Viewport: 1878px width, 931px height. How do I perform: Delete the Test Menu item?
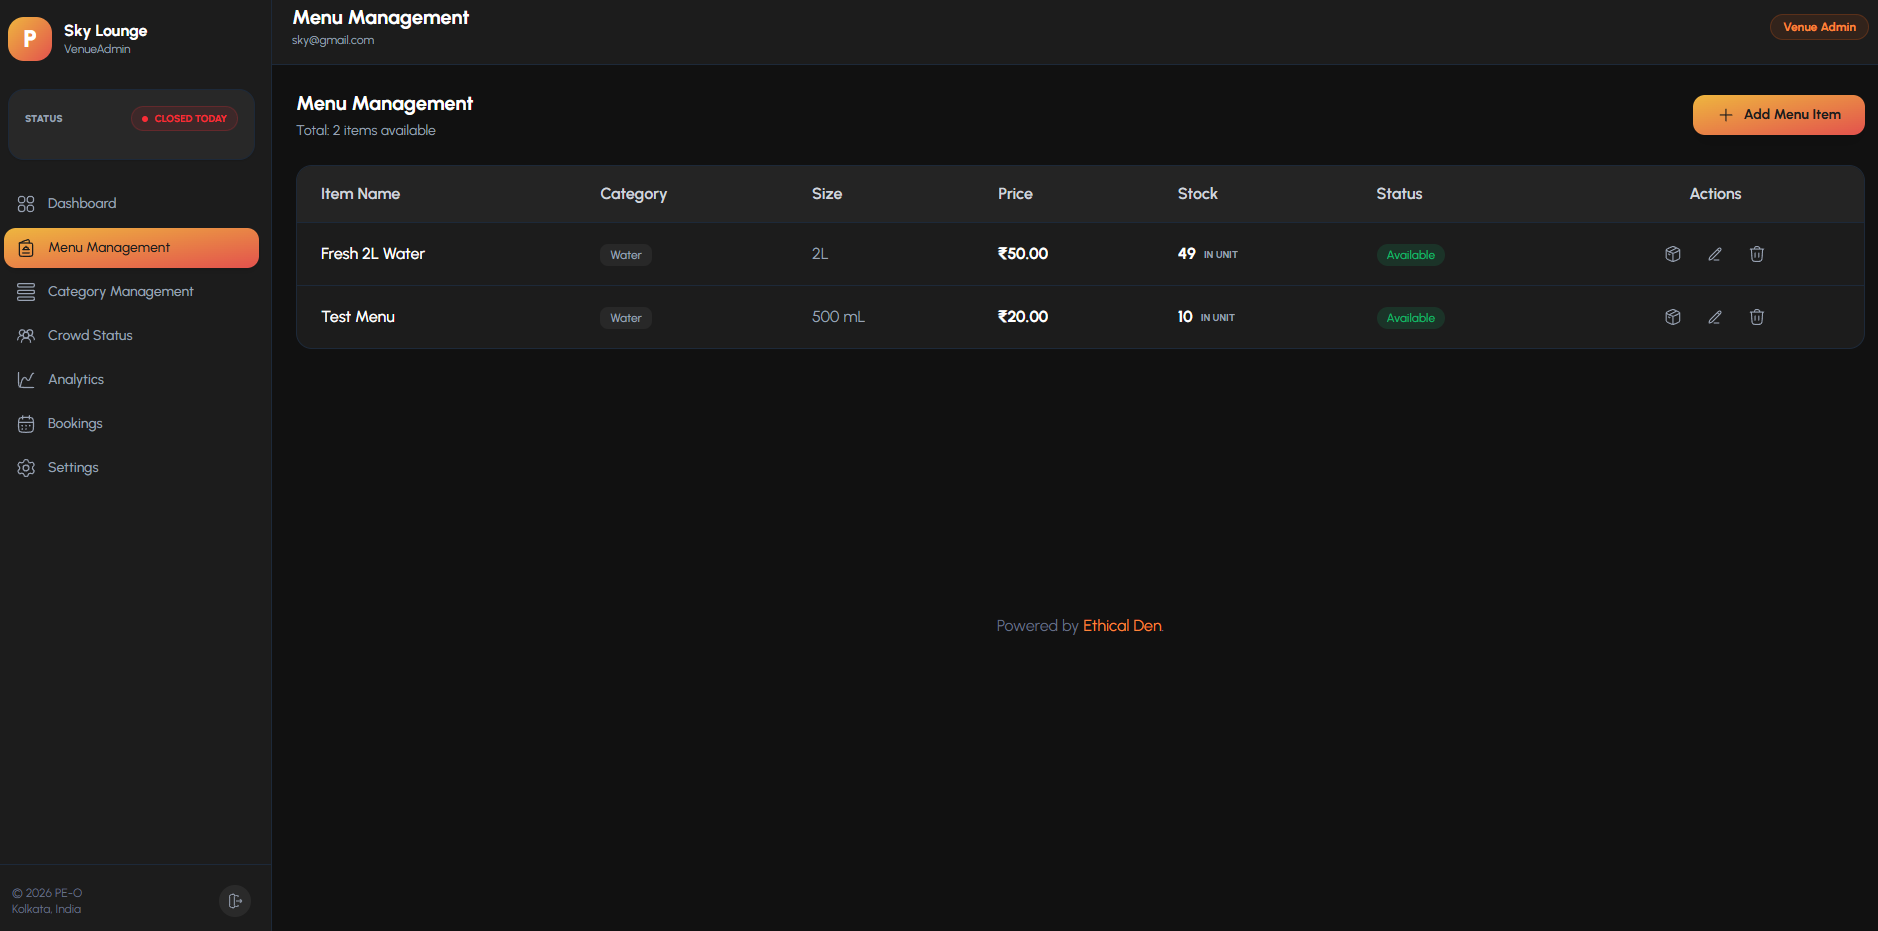click(1757, 317)
